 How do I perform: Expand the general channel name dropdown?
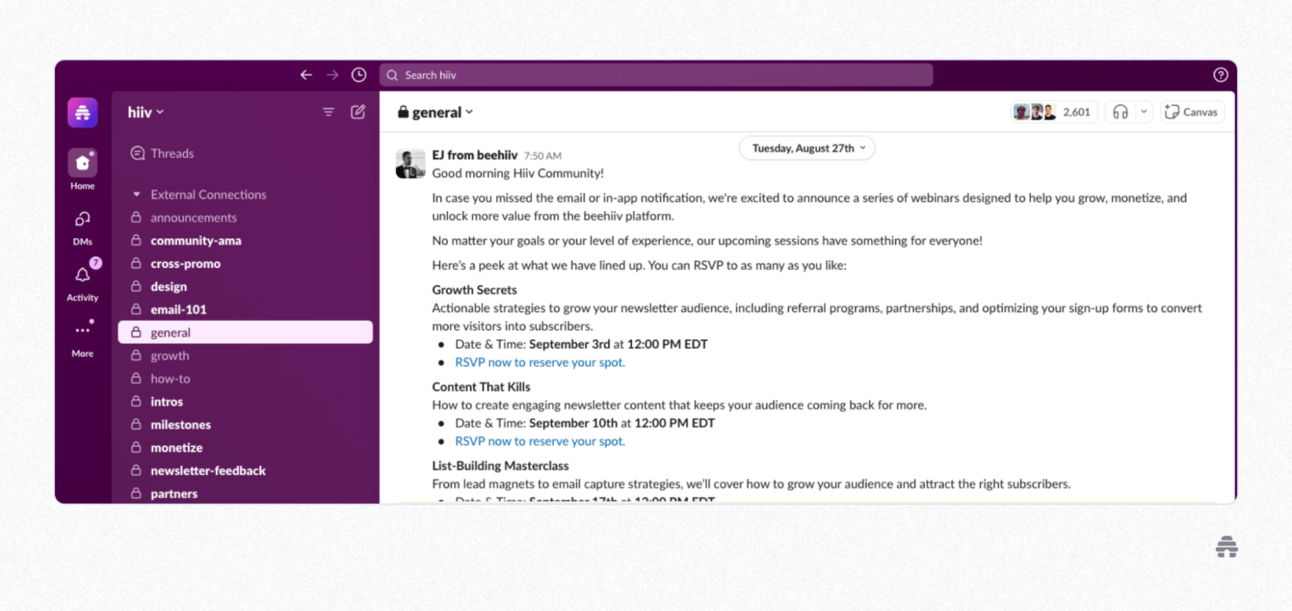tap(436, 112)
